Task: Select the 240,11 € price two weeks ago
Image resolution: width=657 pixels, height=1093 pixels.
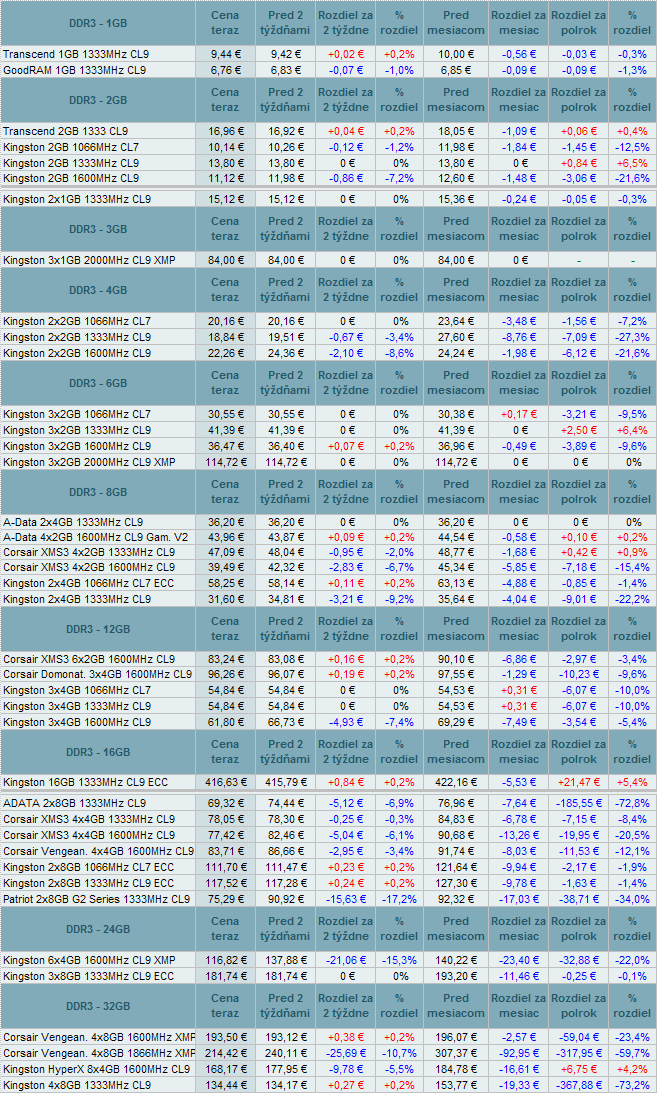Action: pyautogui.click(x=286, y=1053)
